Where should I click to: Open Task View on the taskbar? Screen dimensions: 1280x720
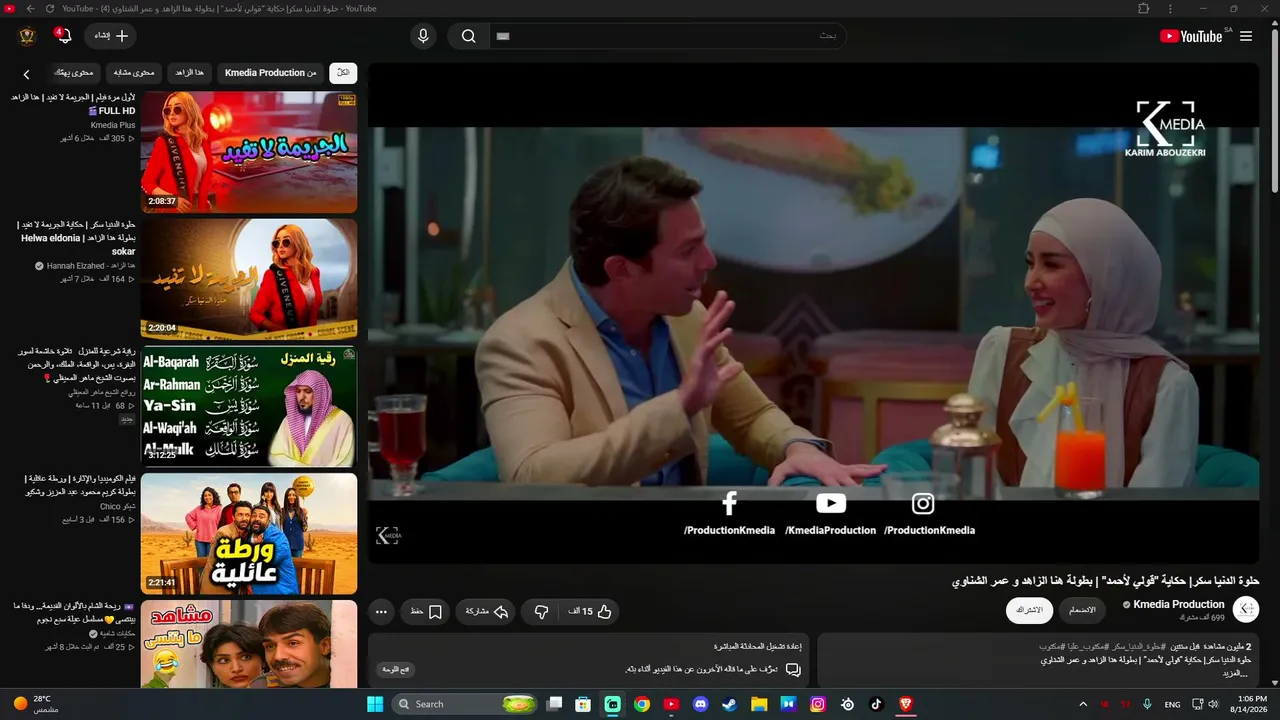555,704
